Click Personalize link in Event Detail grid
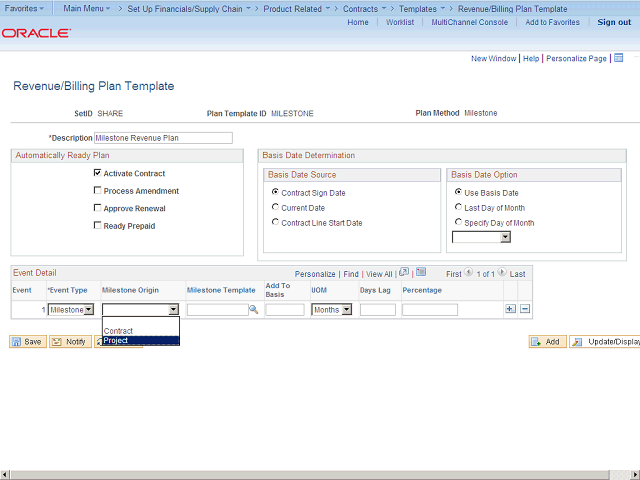Viewport: 640px width, 480px height. (315, 274)
